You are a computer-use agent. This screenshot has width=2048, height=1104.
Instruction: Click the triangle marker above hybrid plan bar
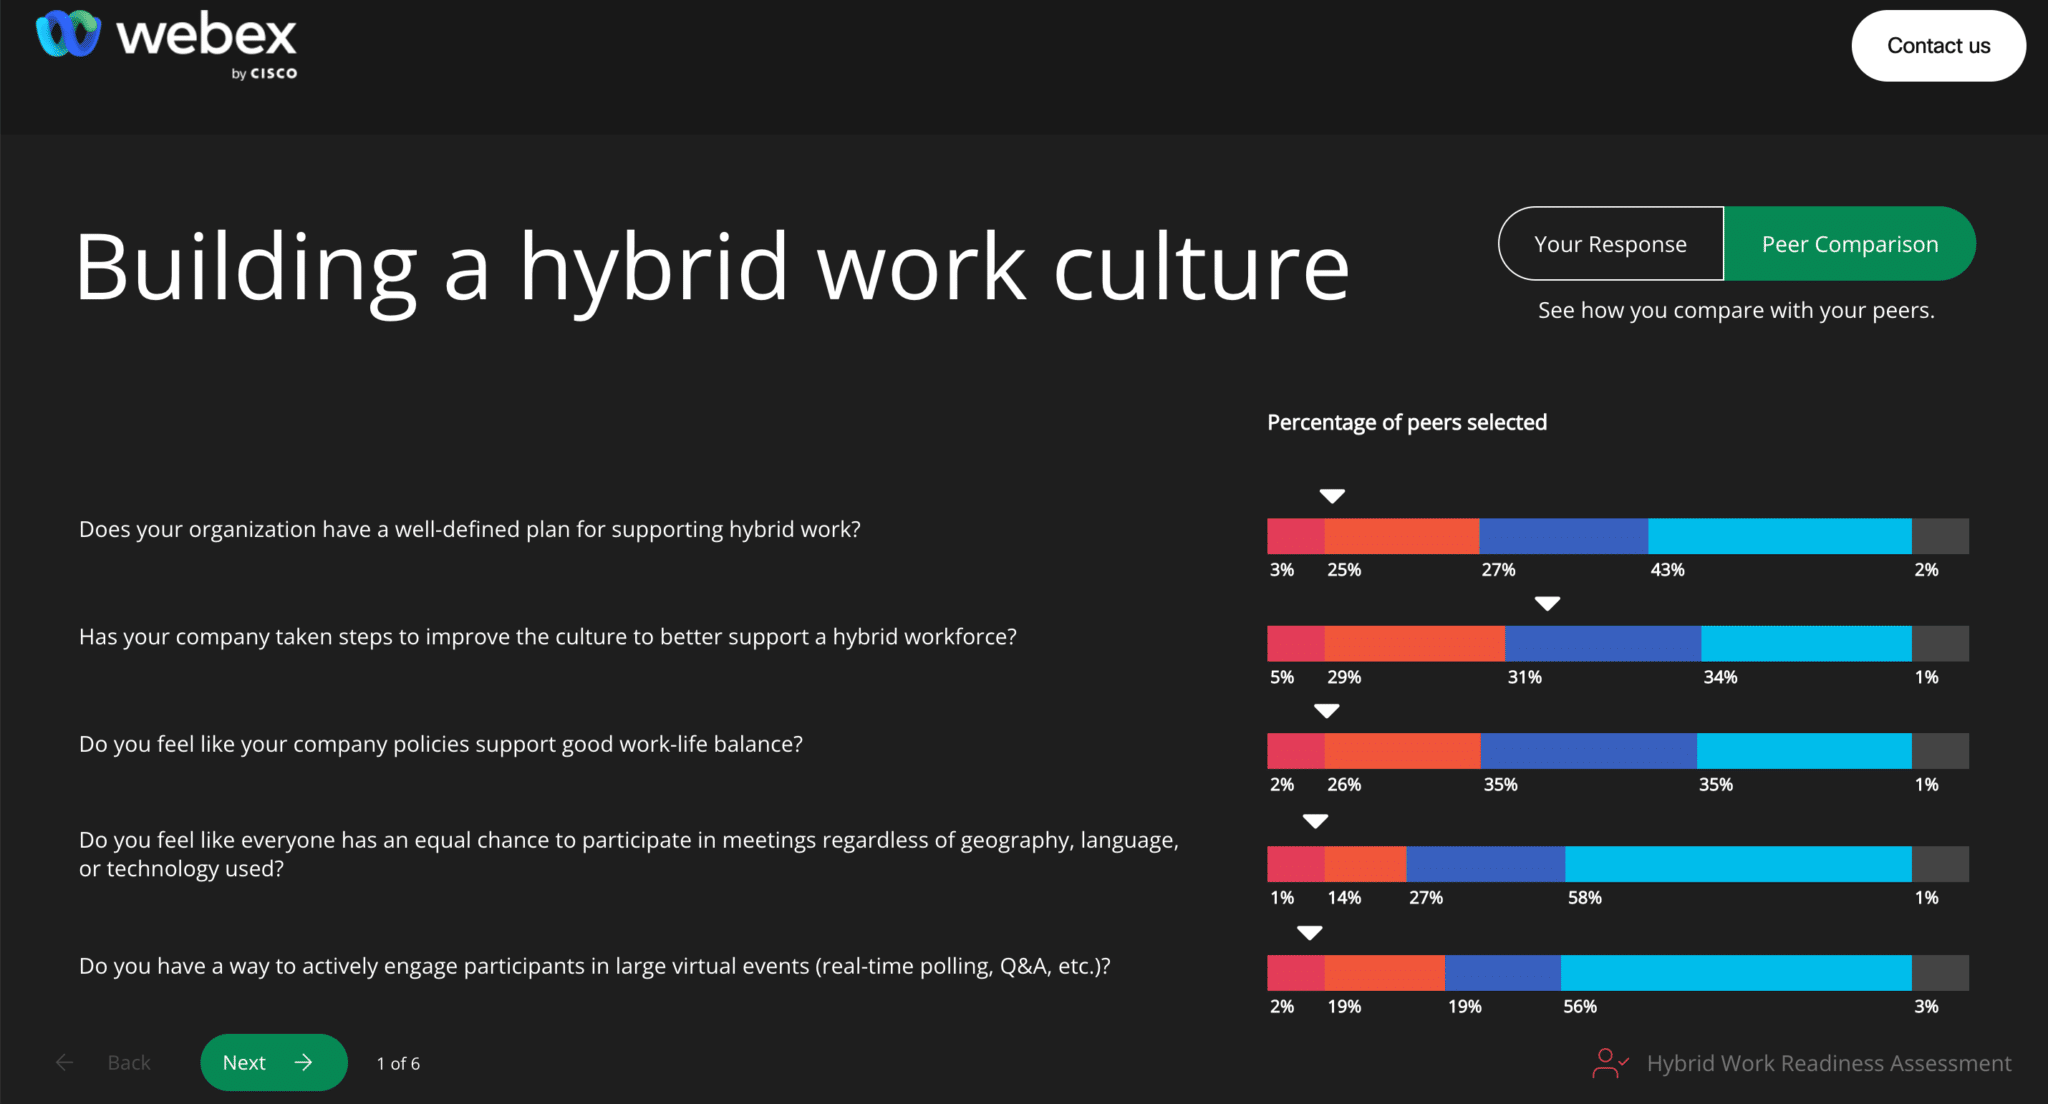point(1332,496)
